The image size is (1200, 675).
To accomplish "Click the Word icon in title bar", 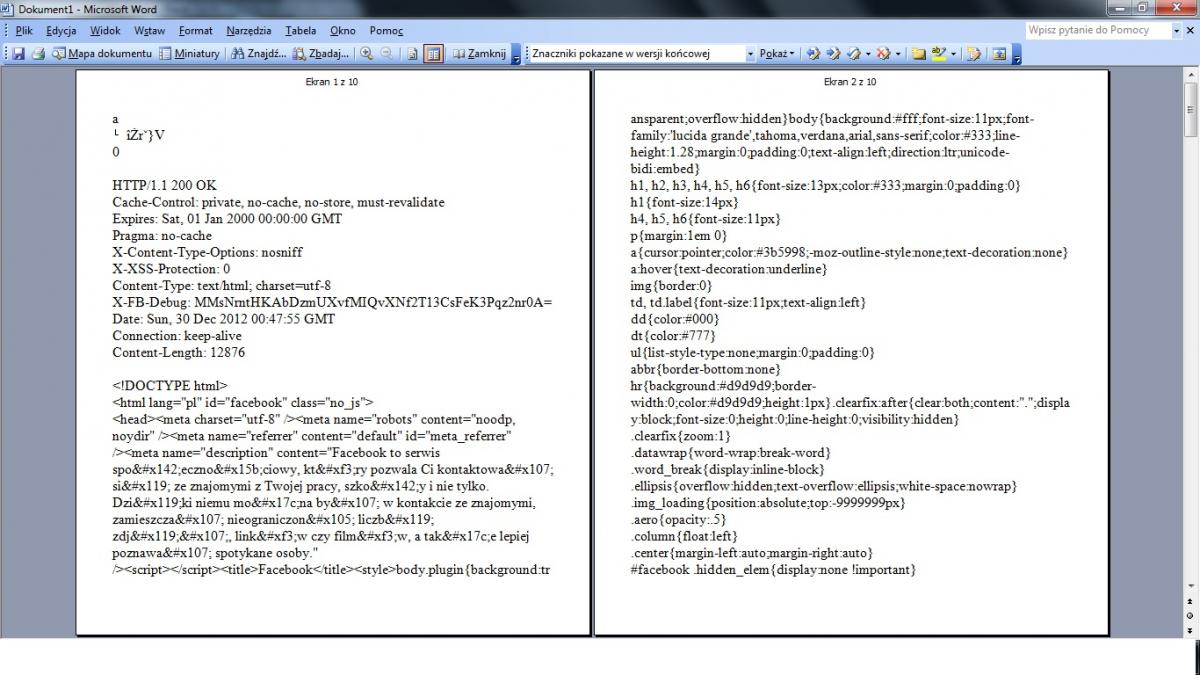I will coord(9,9).
